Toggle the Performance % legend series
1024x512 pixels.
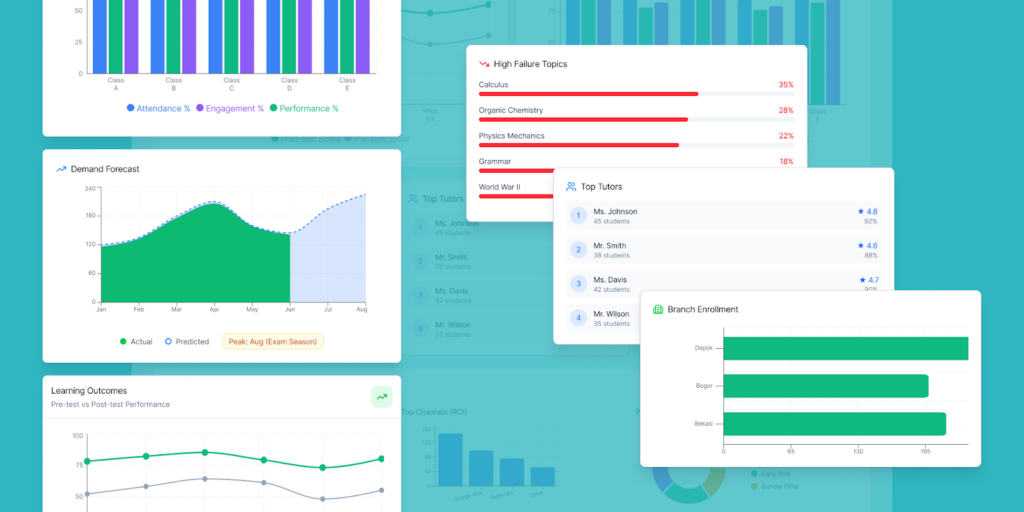pos(304,108)
